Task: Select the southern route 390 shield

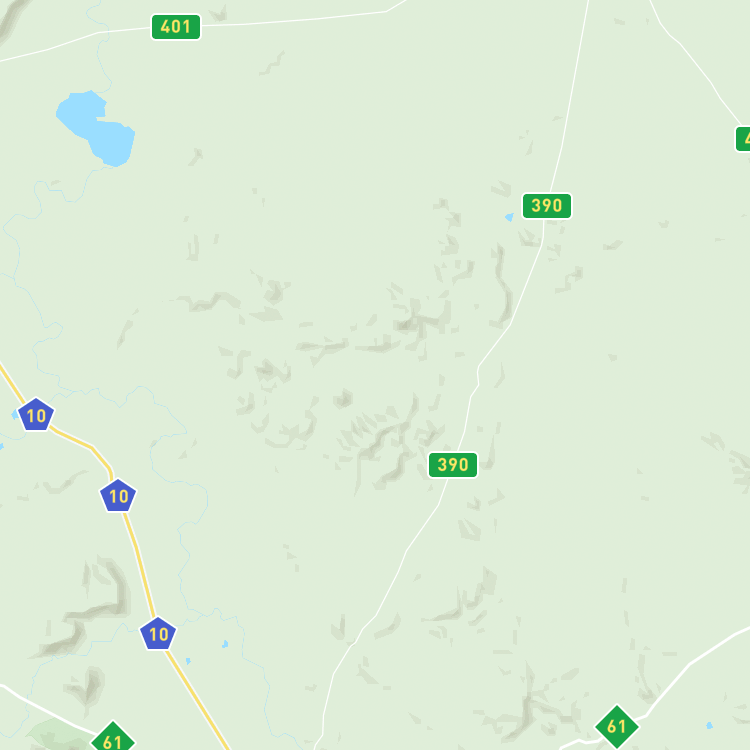Action: click(452, 465)
